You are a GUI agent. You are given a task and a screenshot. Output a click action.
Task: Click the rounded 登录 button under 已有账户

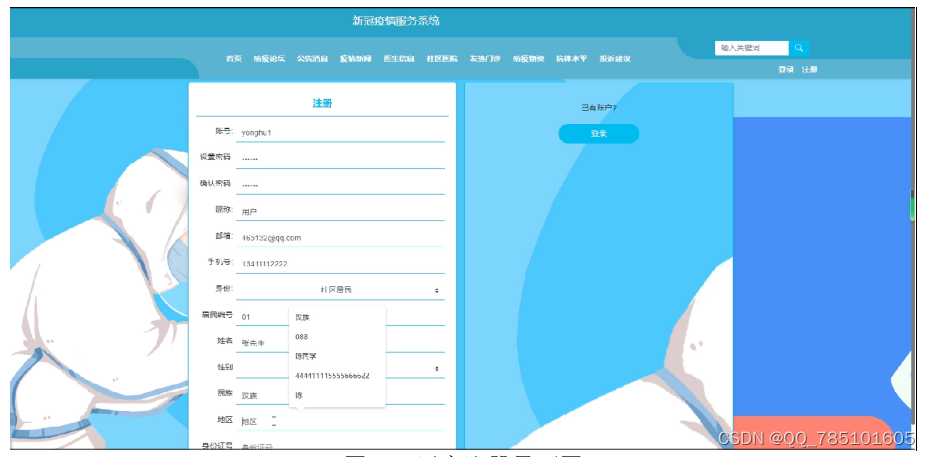[598, 134]
